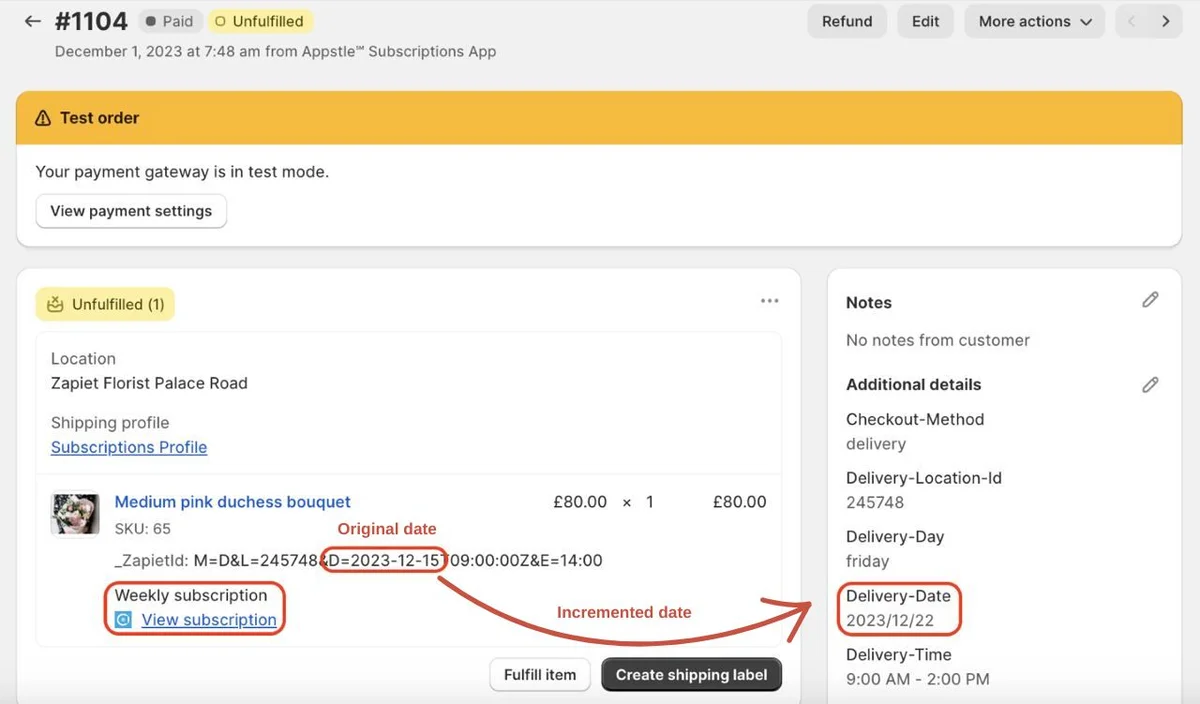
Task: Click the Refund button
Action: pos(847,21)
